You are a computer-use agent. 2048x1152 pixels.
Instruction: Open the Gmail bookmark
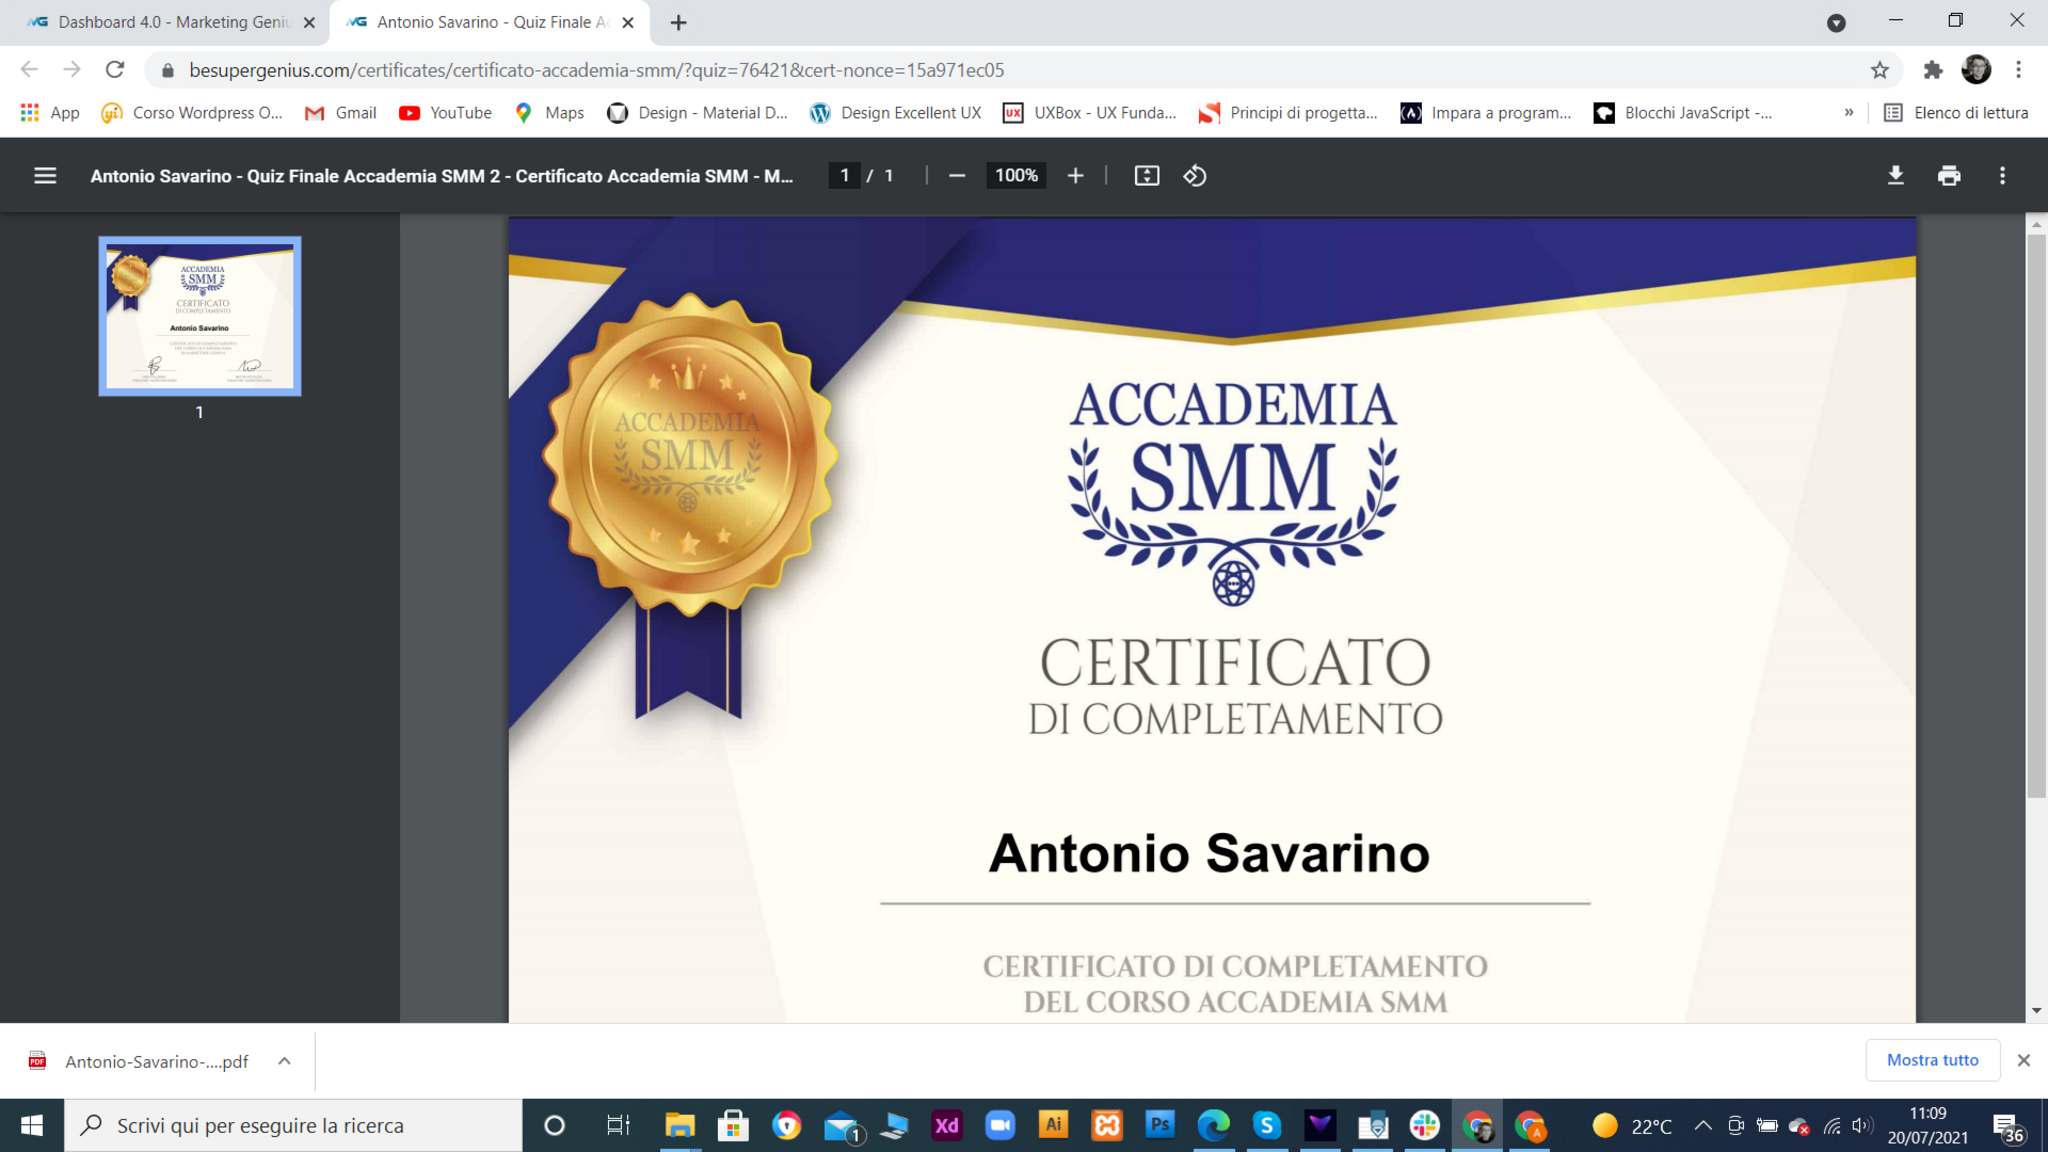click(341, 113)
